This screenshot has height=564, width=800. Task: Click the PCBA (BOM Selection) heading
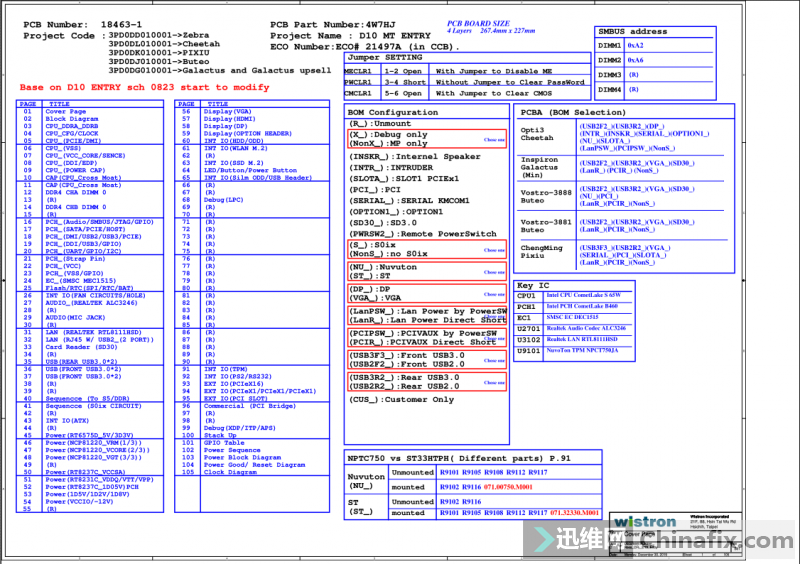point(572,112)
